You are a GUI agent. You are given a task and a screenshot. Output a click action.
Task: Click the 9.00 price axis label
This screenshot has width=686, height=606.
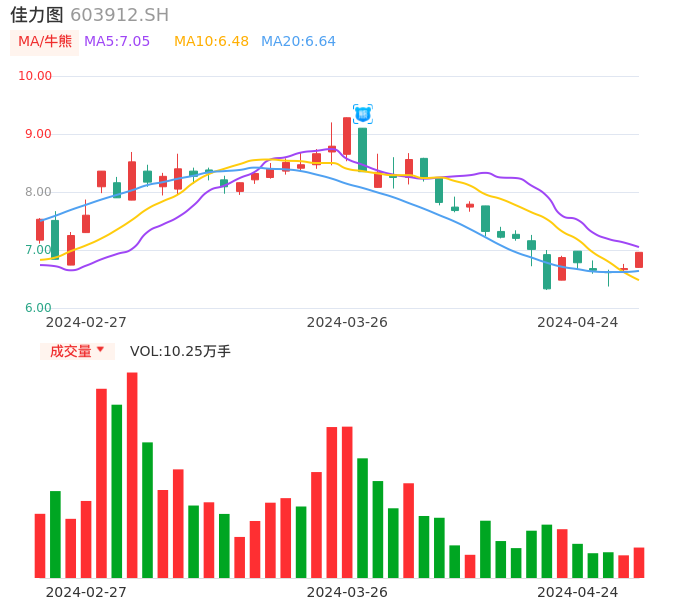[38, 134]
